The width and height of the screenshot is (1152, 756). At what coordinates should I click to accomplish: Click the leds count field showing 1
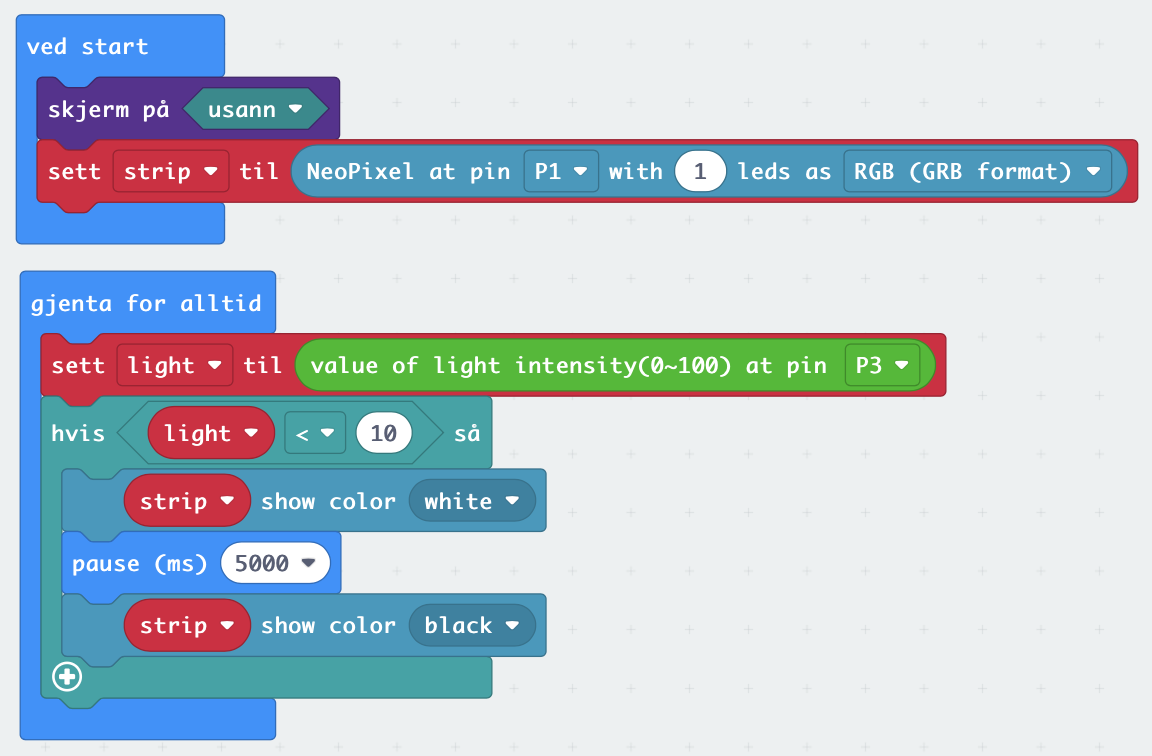tap(700, 171)
